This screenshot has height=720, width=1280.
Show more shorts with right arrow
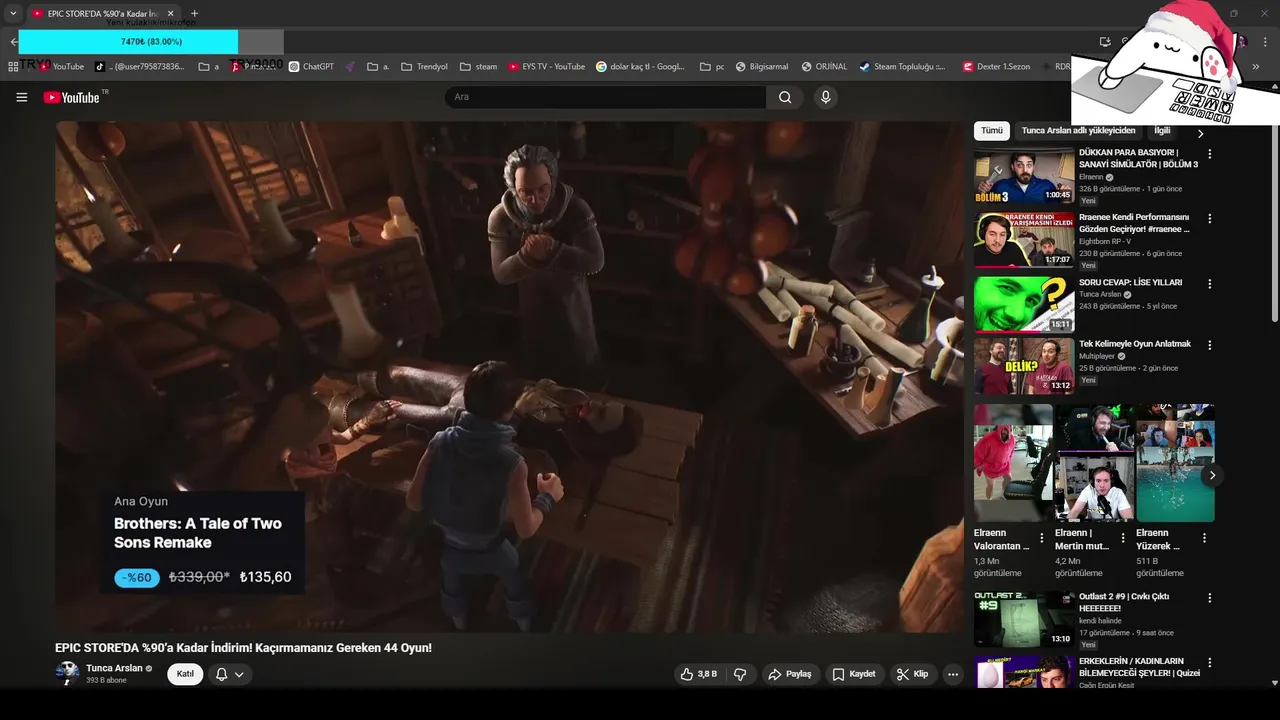pyautogui.click(x=1211, y=475)
